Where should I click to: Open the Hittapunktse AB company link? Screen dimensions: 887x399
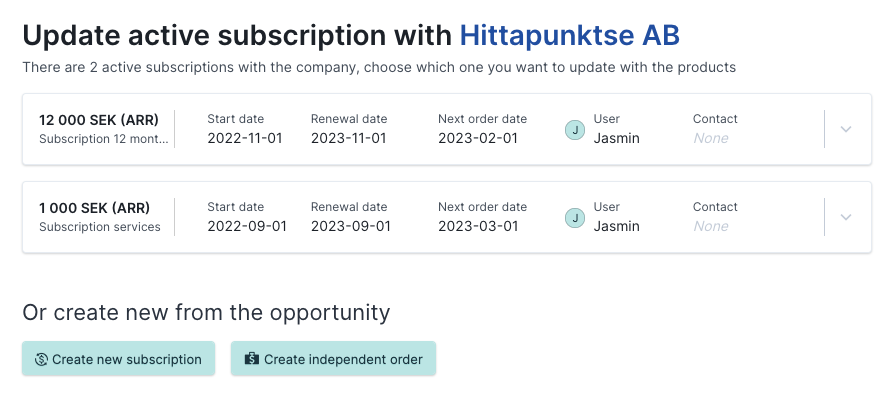click(570, 35)
